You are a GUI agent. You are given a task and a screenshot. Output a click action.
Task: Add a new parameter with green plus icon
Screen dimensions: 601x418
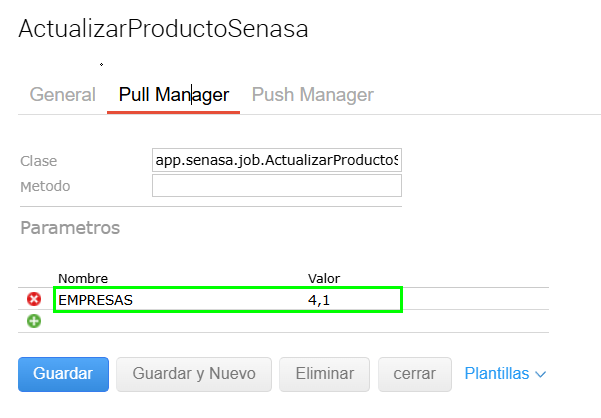click(34, 321)
